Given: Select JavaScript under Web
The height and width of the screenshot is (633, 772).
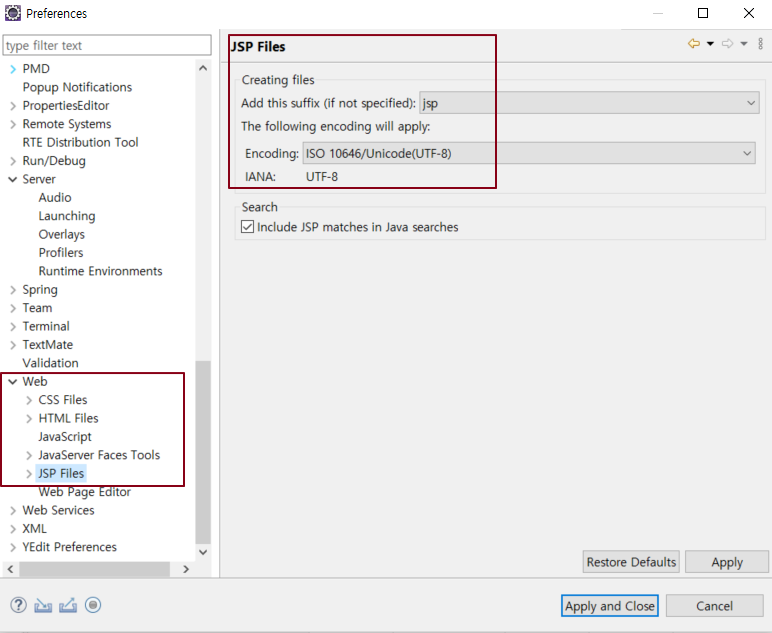Looking at the screenshot, I should pos(65,437).
